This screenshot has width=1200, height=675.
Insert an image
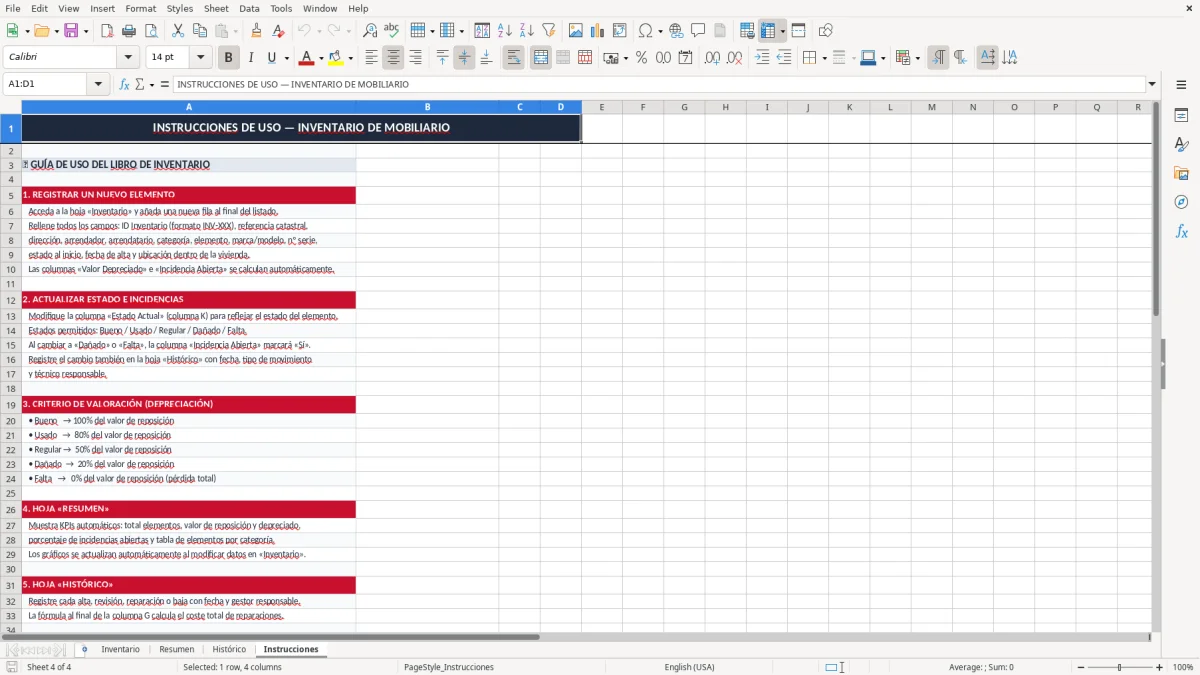[x=576, y=31]
